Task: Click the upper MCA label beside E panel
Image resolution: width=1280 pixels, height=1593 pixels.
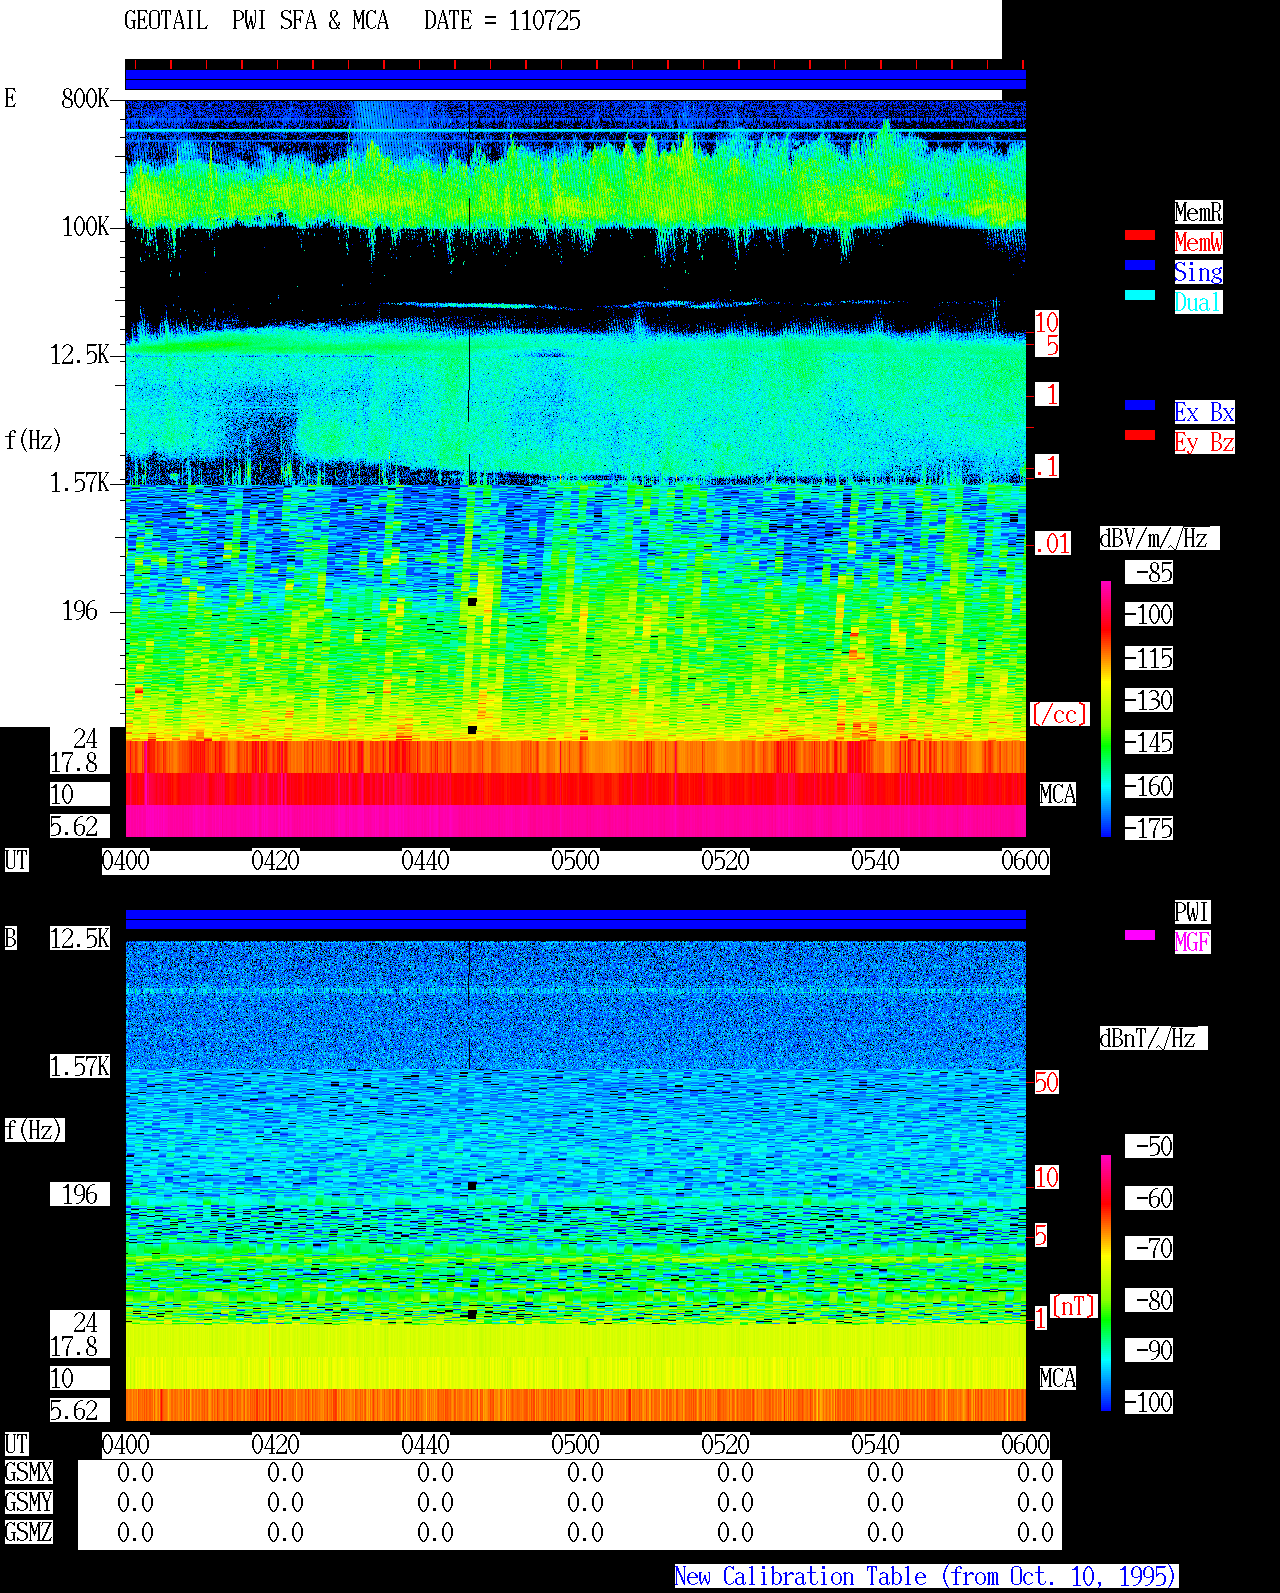Action: pyautogui.click(x=1058, y=795)
